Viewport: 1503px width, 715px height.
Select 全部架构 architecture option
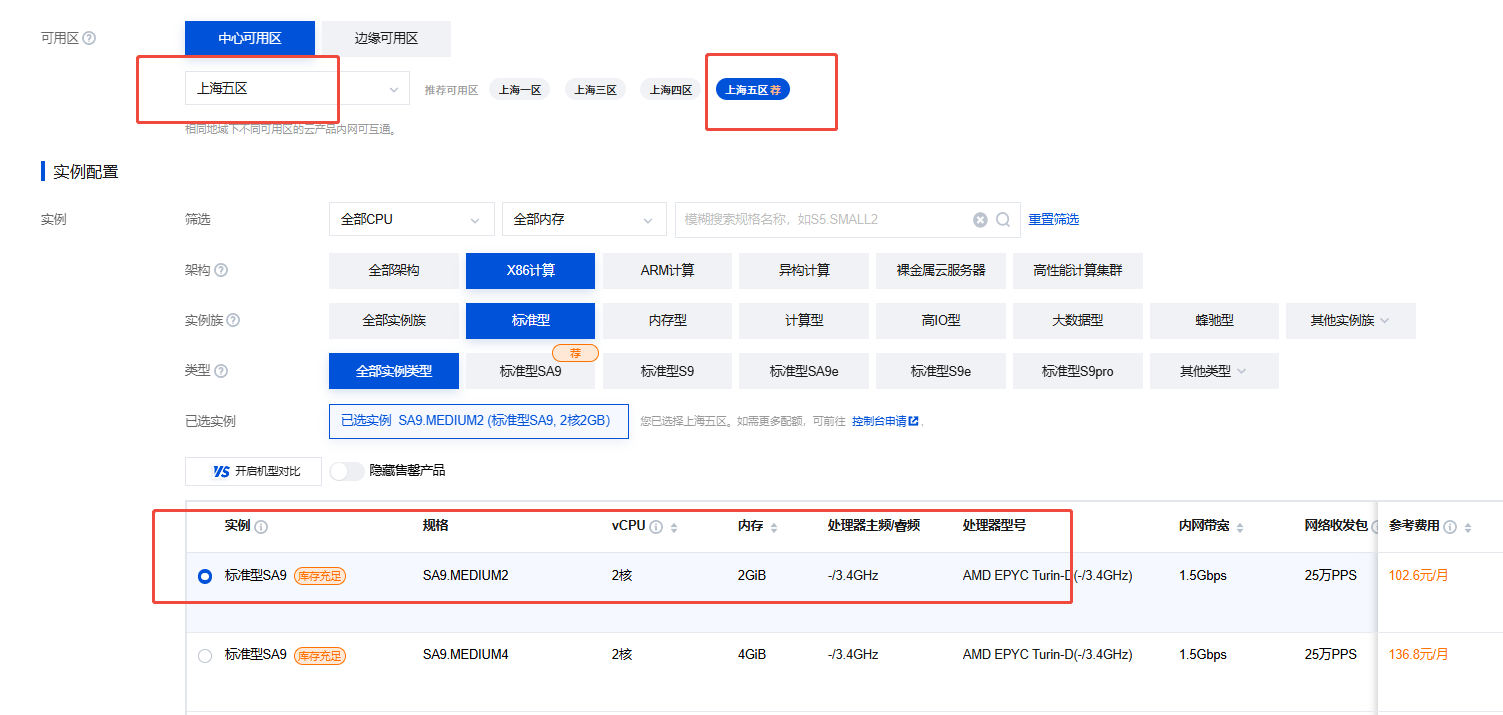click(x=394, y=271)
